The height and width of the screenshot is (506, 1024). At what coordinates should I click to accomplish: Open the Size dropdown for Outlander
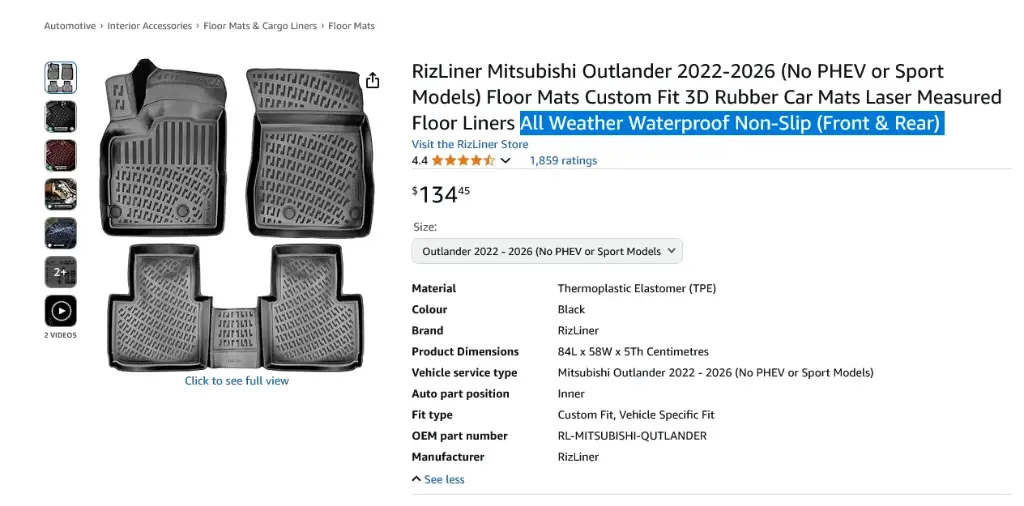[547, 251]
